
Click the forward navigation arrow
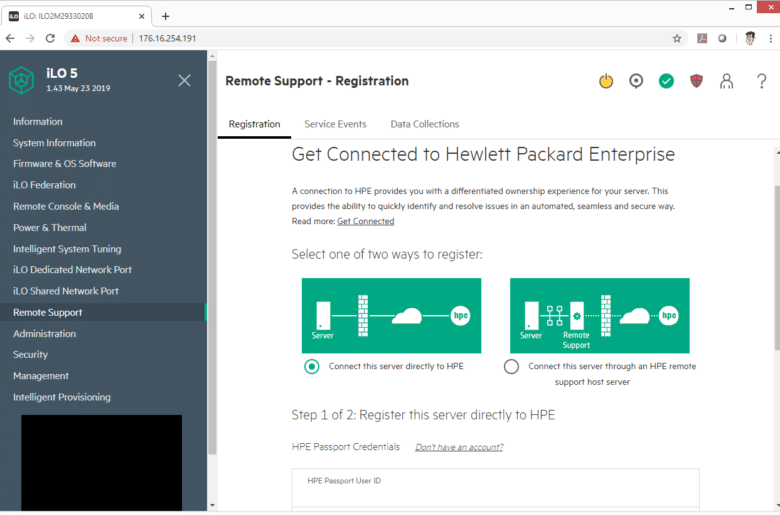coord(30,38)
